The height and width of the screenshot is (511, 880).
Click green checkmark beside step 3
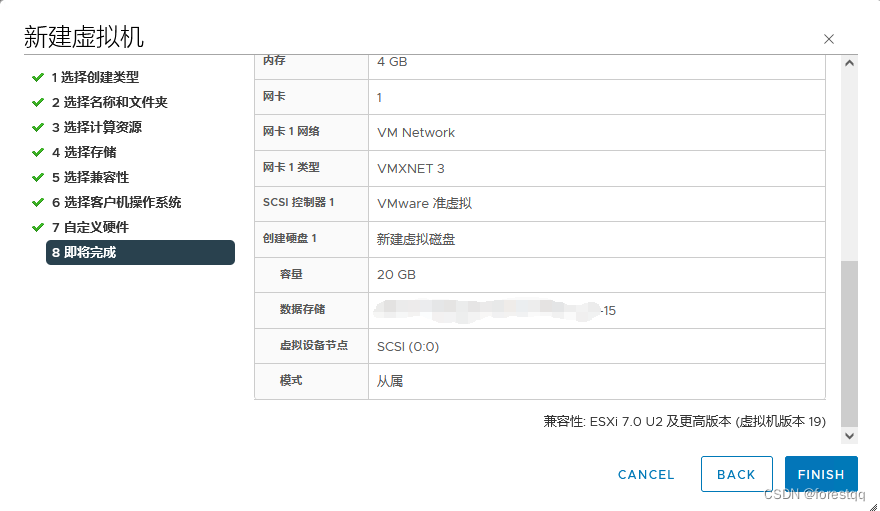(38, 127)
